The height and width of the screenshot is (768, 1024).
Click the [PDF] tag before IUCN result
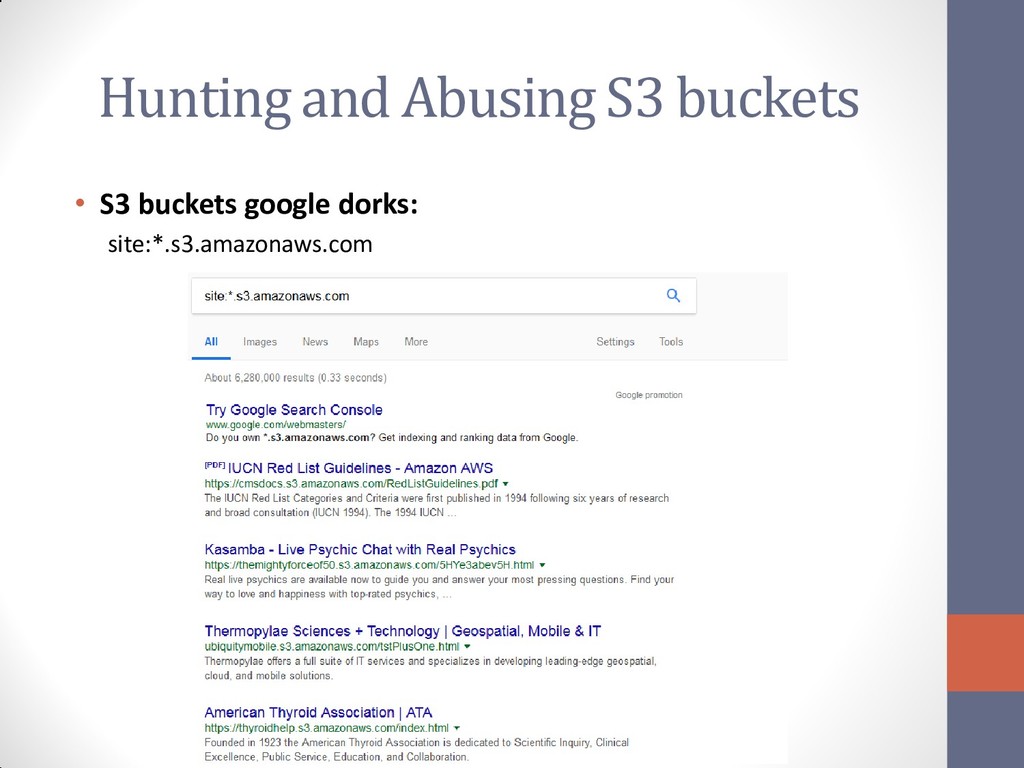[215, 465]
